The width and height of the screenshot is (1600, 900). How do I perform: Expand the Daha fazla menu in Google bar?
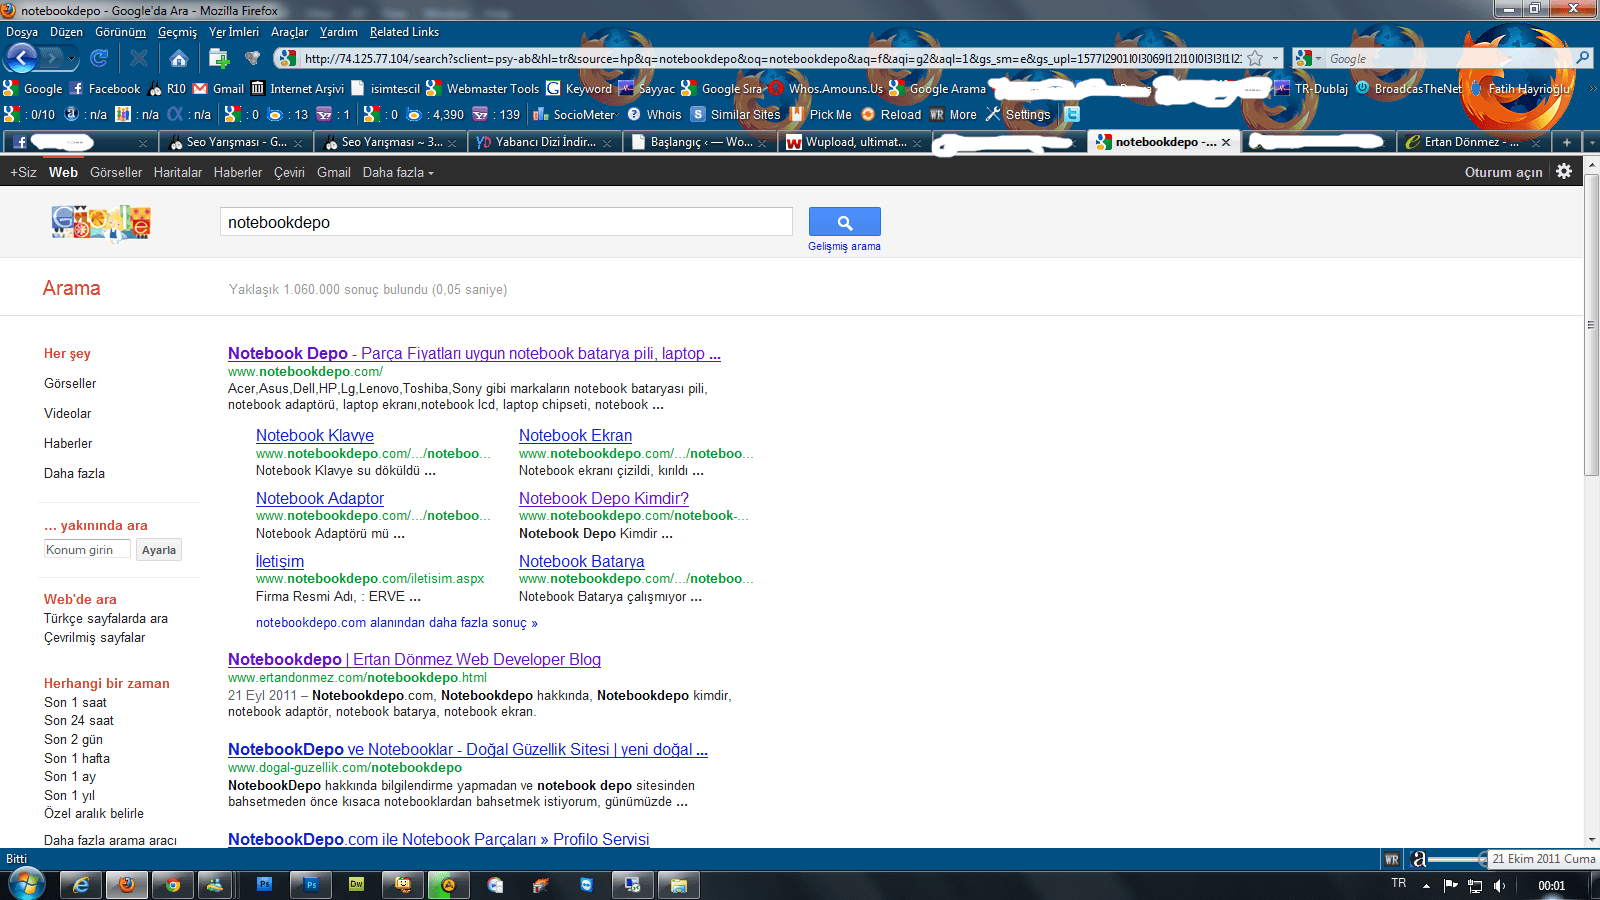[x=398, y=172]
